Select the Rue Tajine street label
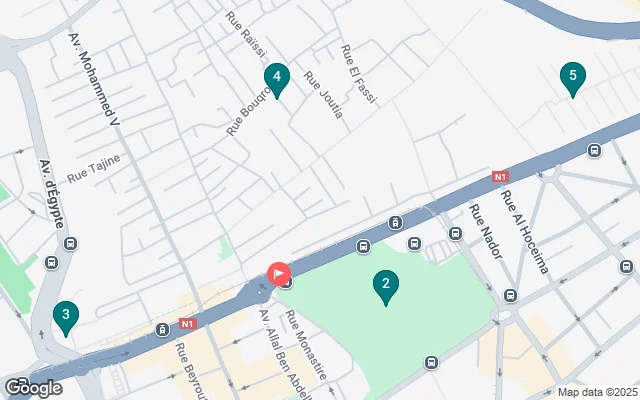This screenshot has width=640, height=400. (94, 169)
